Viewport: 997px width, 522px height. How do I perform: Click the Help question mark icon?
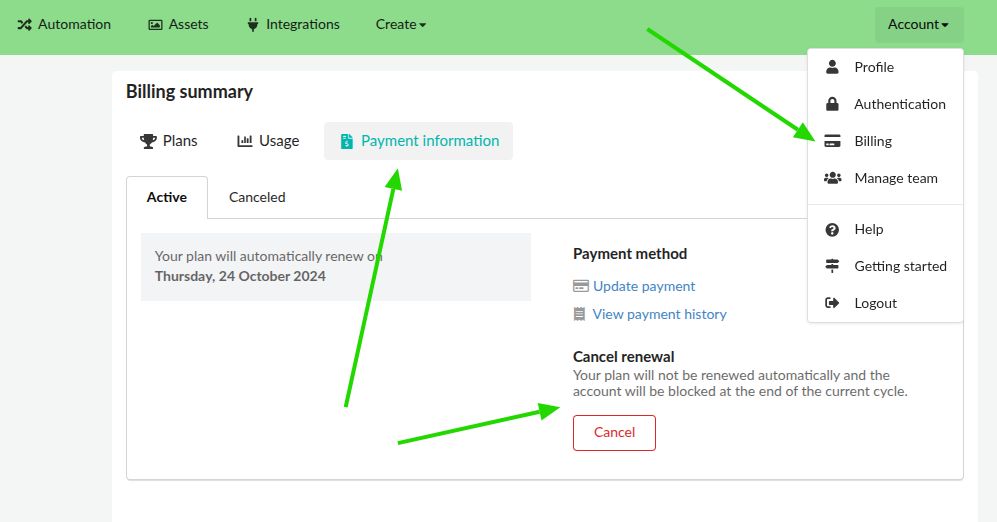tap(832, 229)
